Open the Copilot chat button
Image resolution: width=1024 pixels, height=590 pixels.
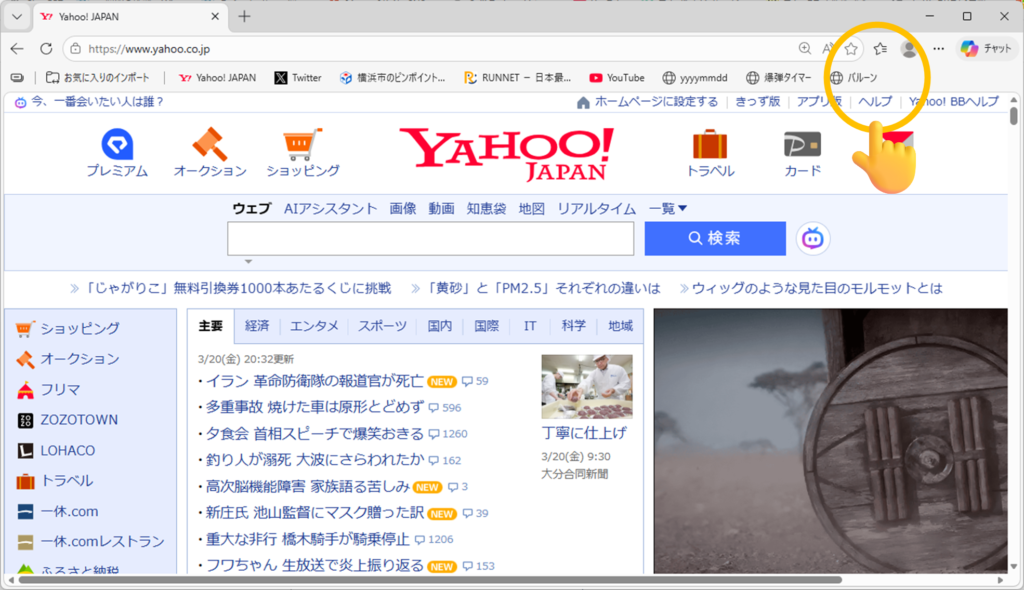986,49
